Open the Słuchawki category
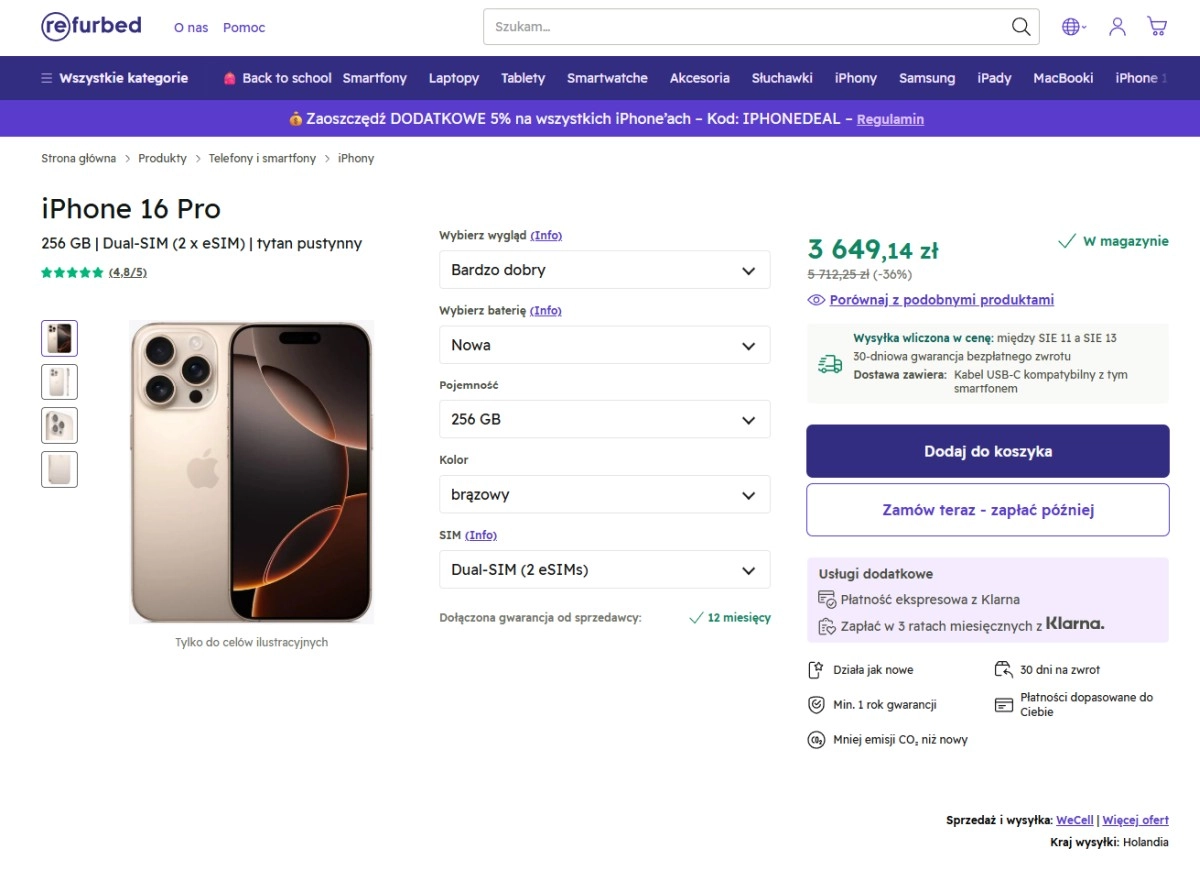Screen dimensions: 1200x870 coord(782,78)
